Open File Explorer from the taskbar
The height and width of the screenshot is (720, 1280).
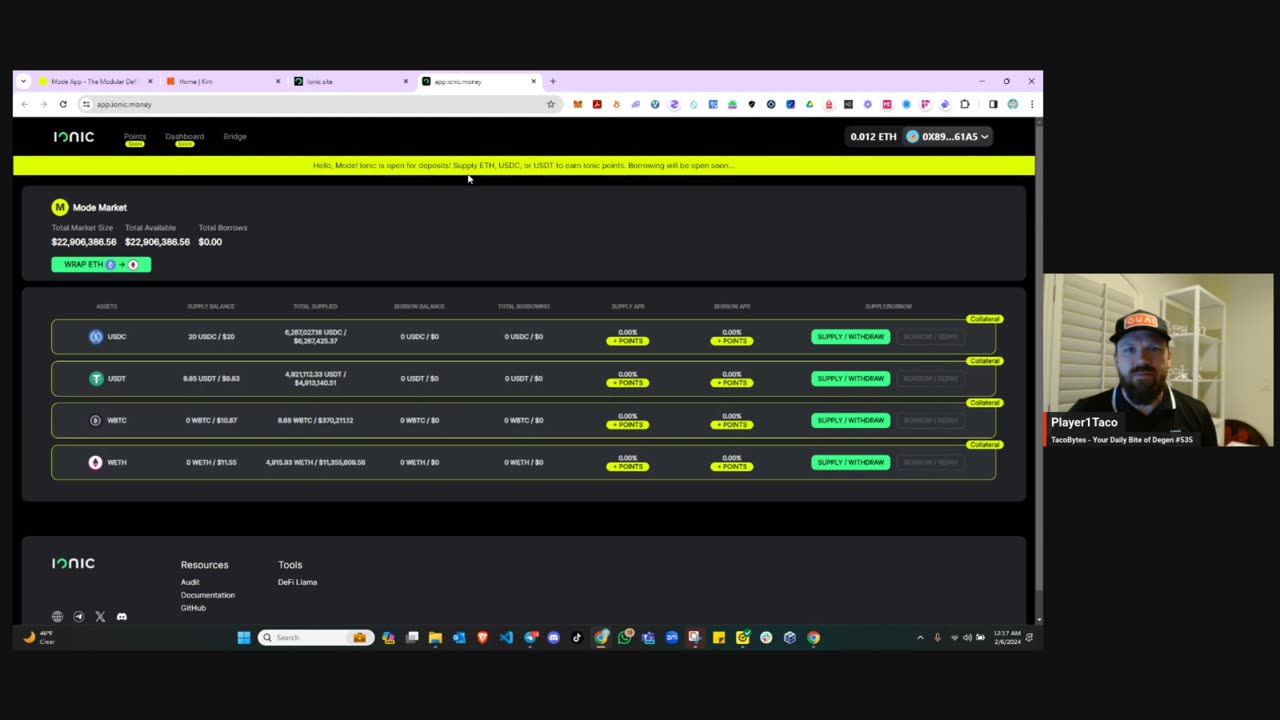435,637
